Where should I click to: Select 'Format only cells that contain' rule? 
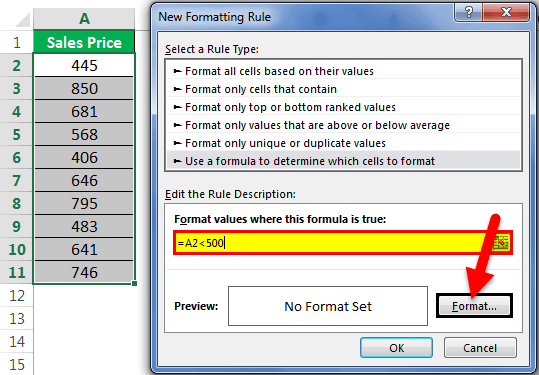343,89
